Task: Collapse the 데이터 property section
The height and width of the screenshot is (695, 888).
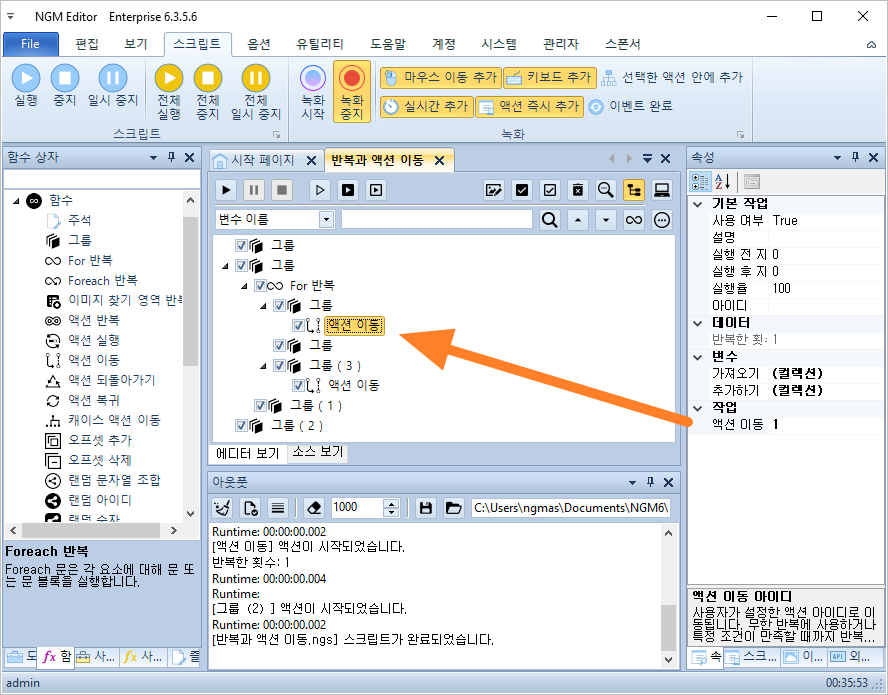Action: tap(698, 323)
